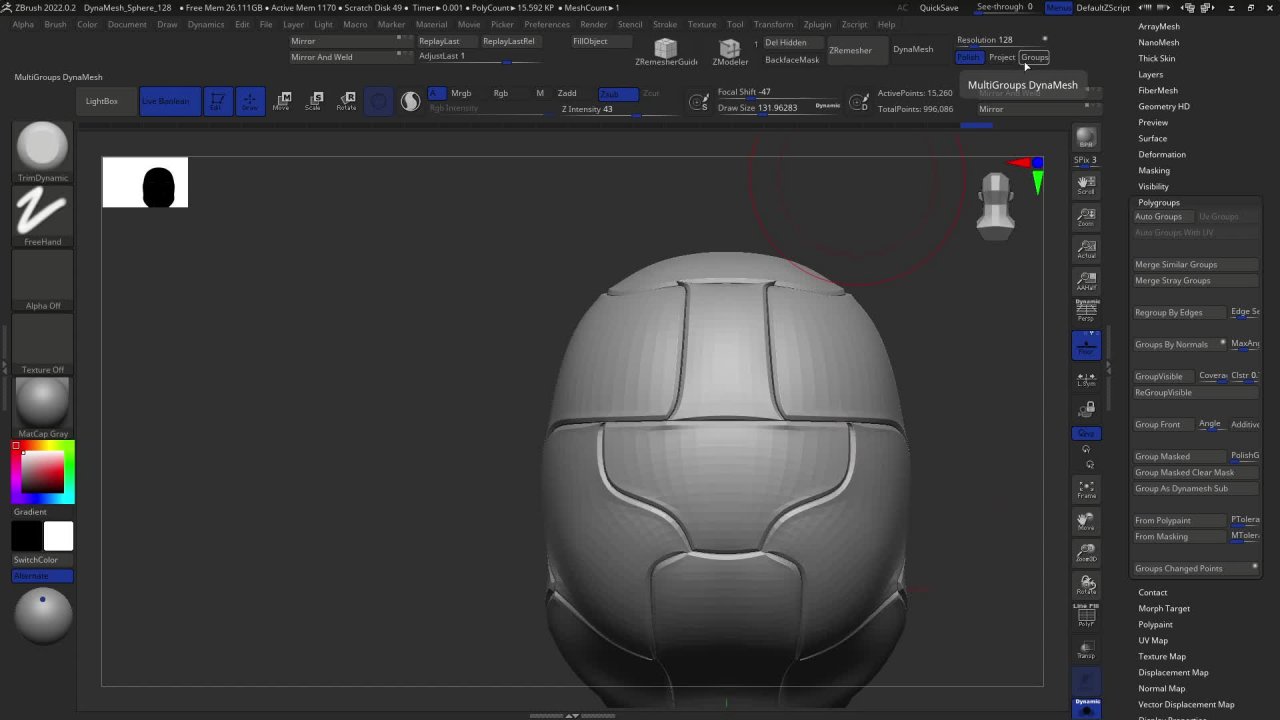1280x720 pixels.
Task: Toggle the Edit mode button
Action: coord(217,101)
